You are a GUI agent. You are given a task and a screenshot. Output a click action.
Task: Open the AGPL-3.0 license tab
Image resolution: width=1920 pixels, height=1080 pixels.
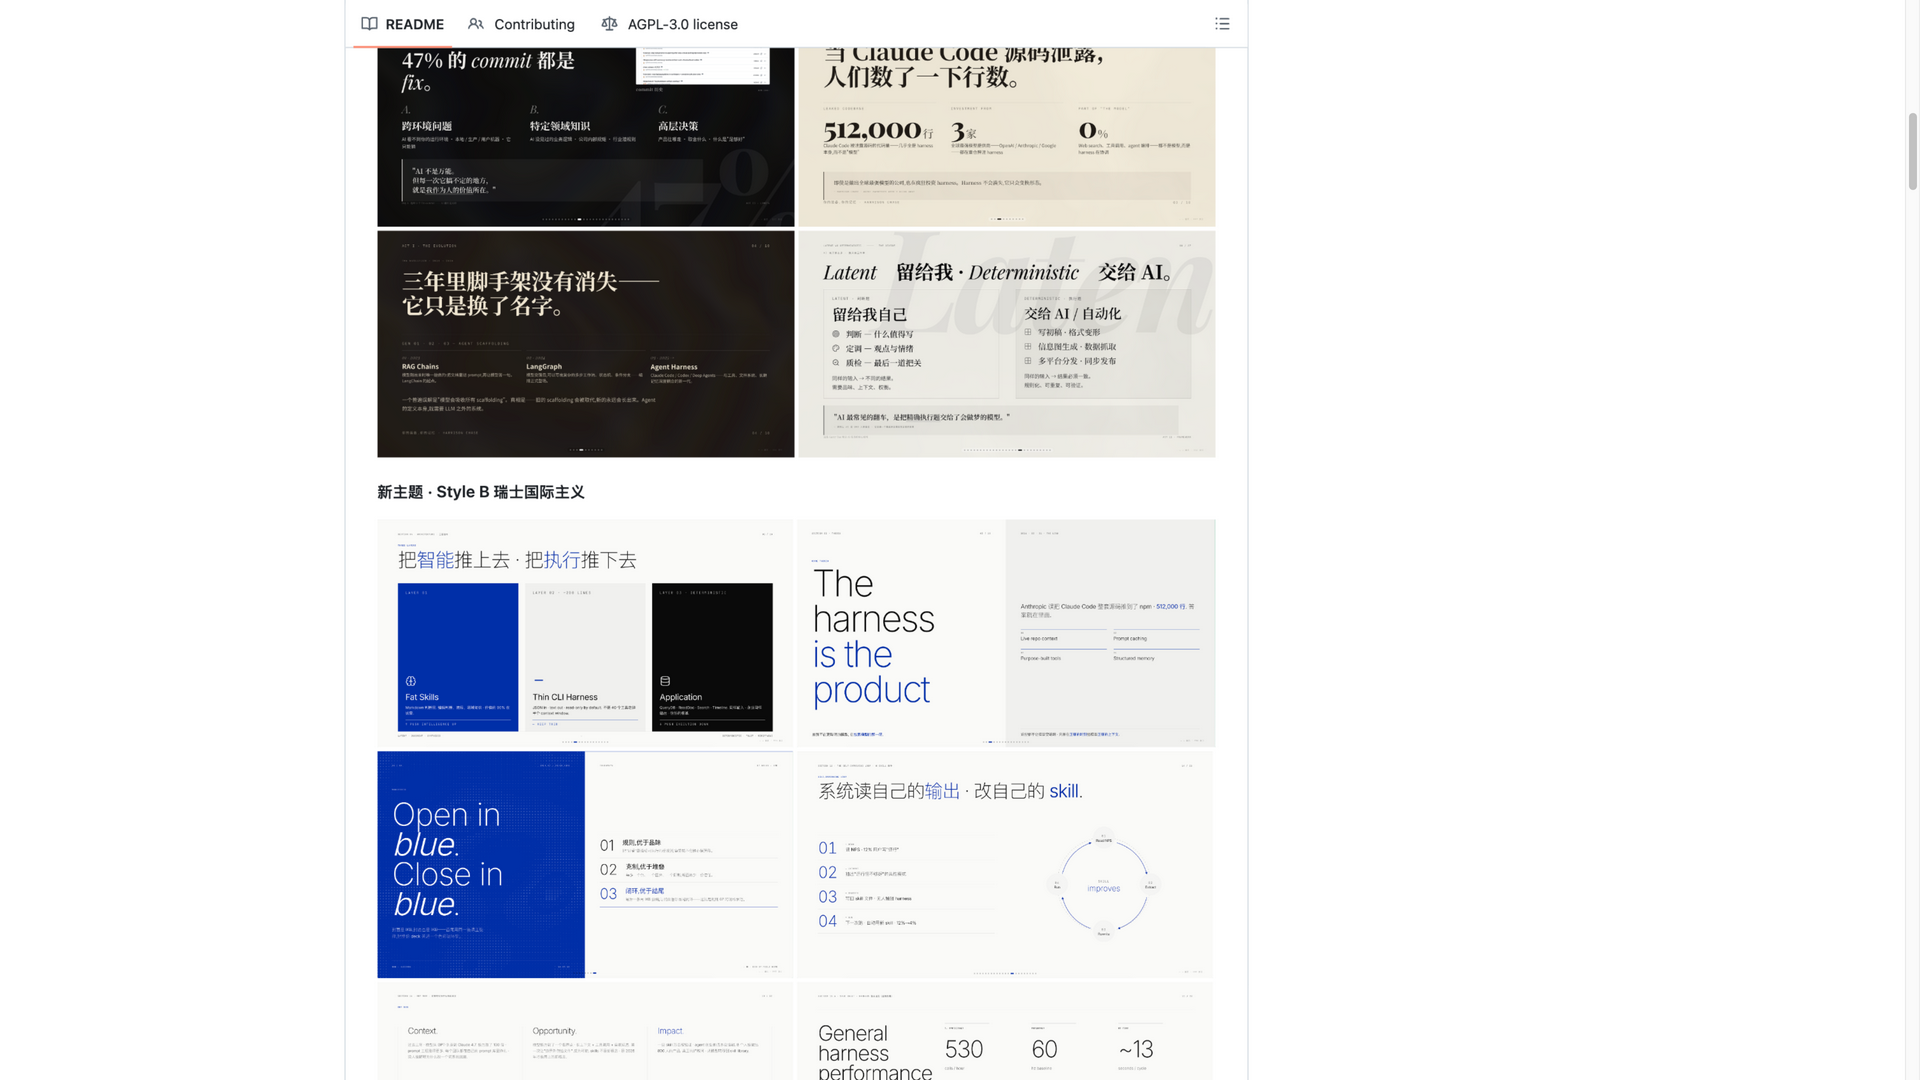(669, 24)
